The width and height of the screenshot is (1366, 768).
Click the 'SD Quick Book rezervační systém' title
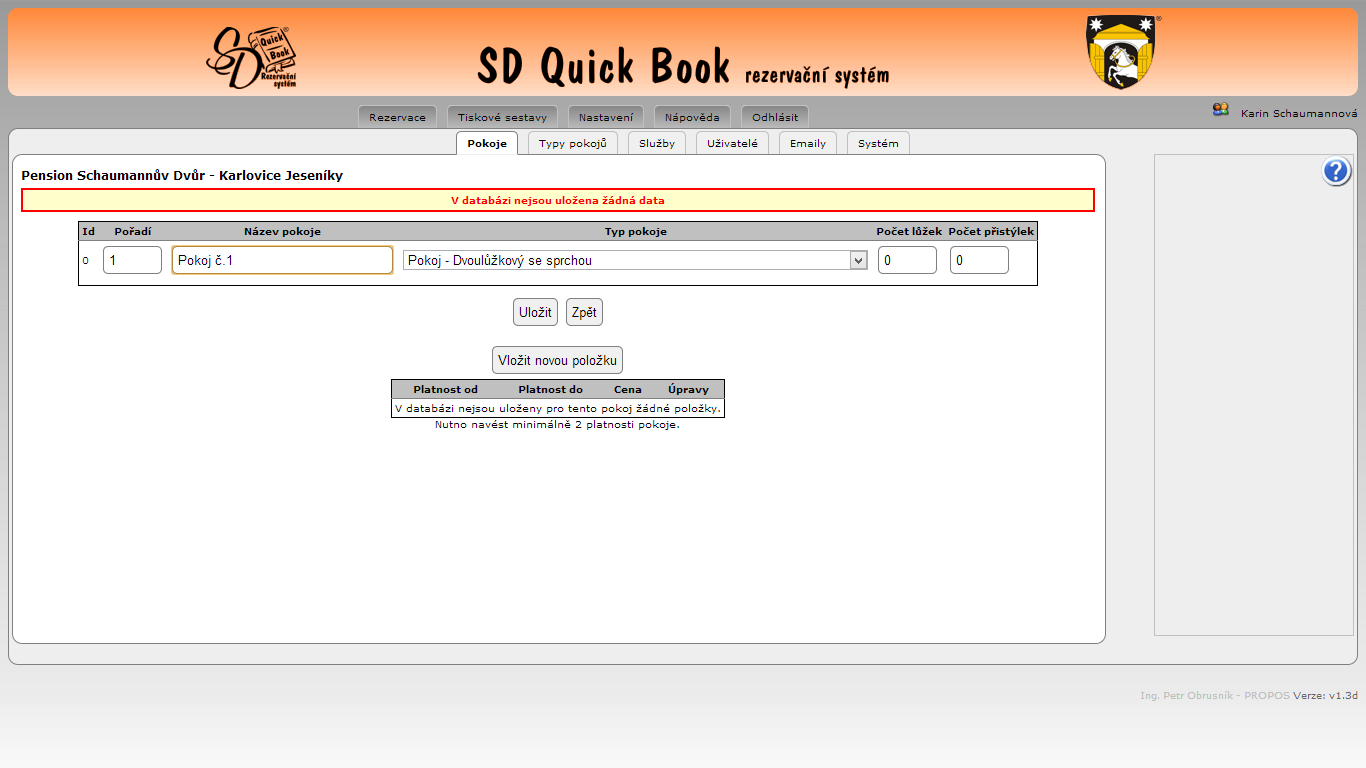coord(683,66)
